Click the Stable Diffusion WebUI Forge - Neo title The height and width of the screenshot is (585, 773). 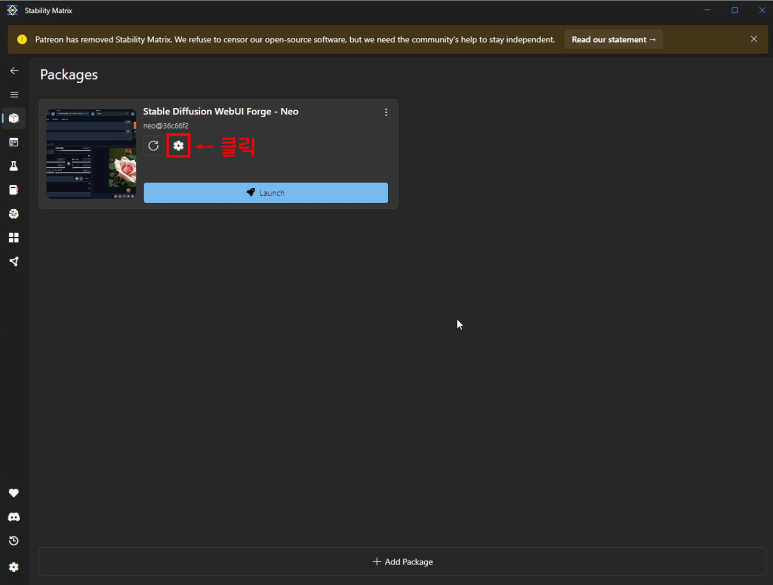point(221,111)
